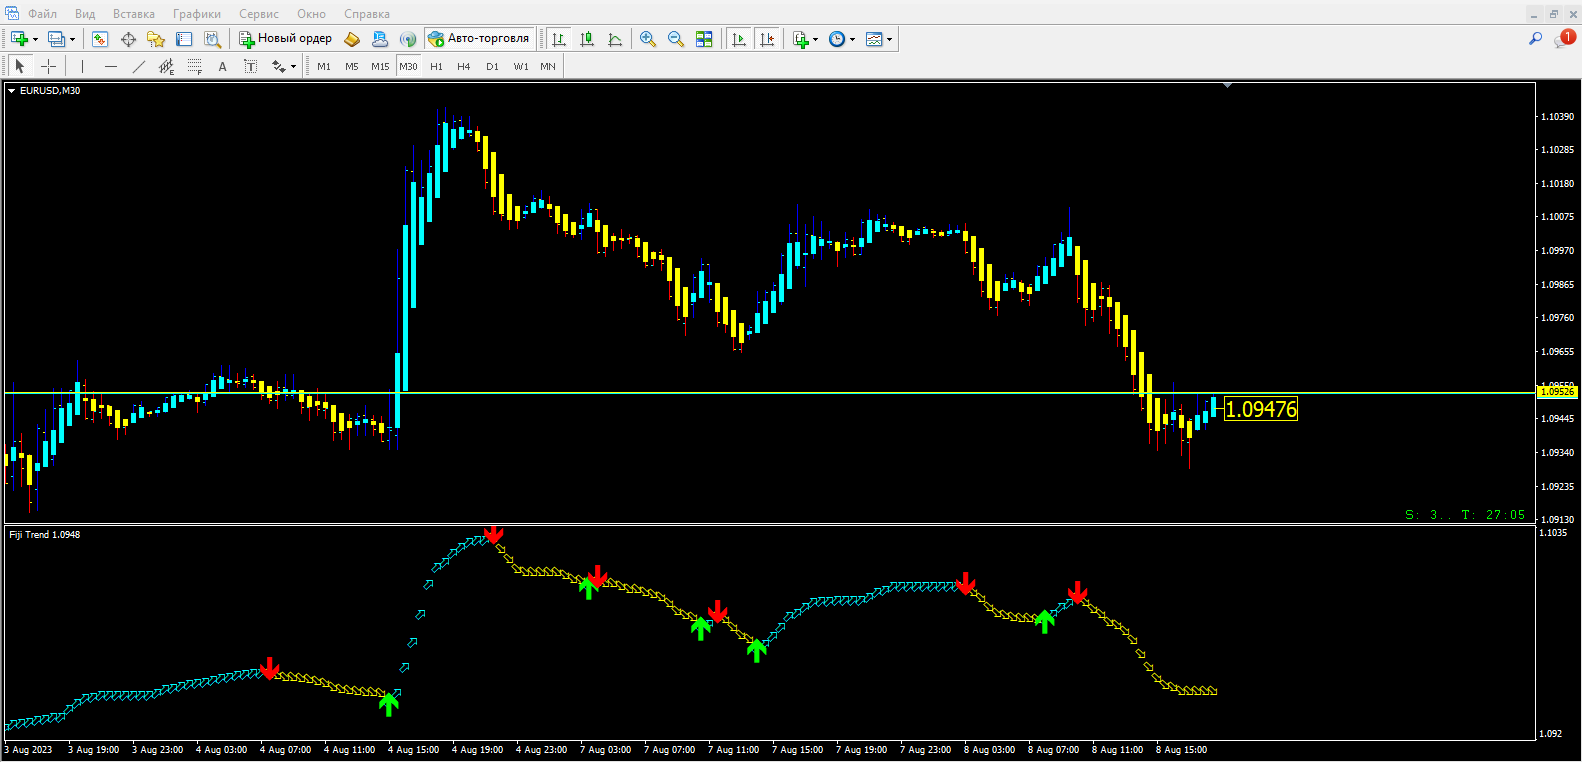The image size is (1582, 763).
Task: Select the trendline drawing tool
Action: [x=138, y=66]
